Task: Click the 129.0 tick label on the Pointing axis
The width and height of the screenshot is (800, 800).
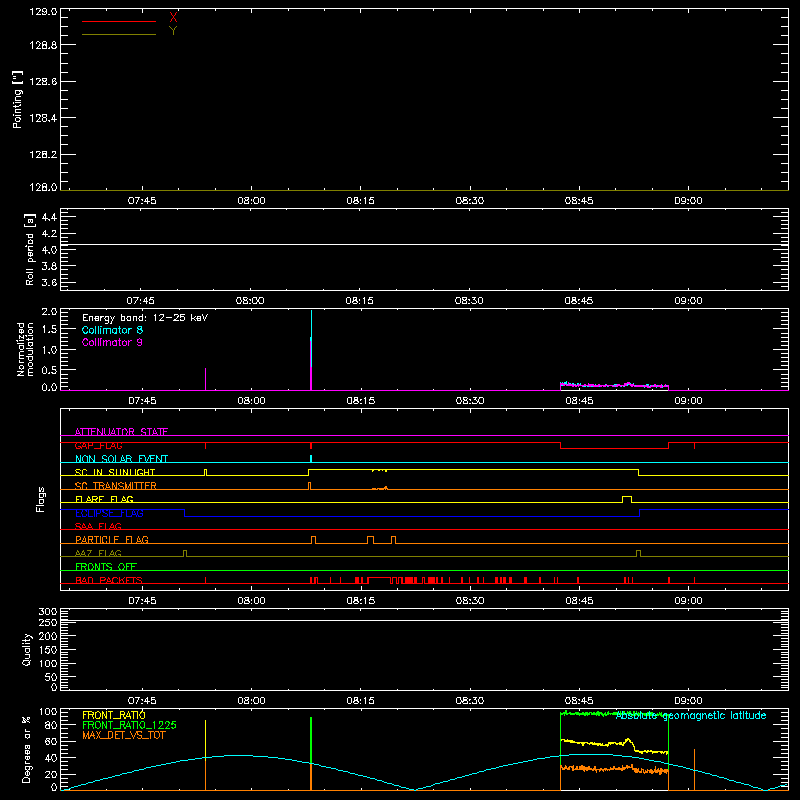Action: 43,12
